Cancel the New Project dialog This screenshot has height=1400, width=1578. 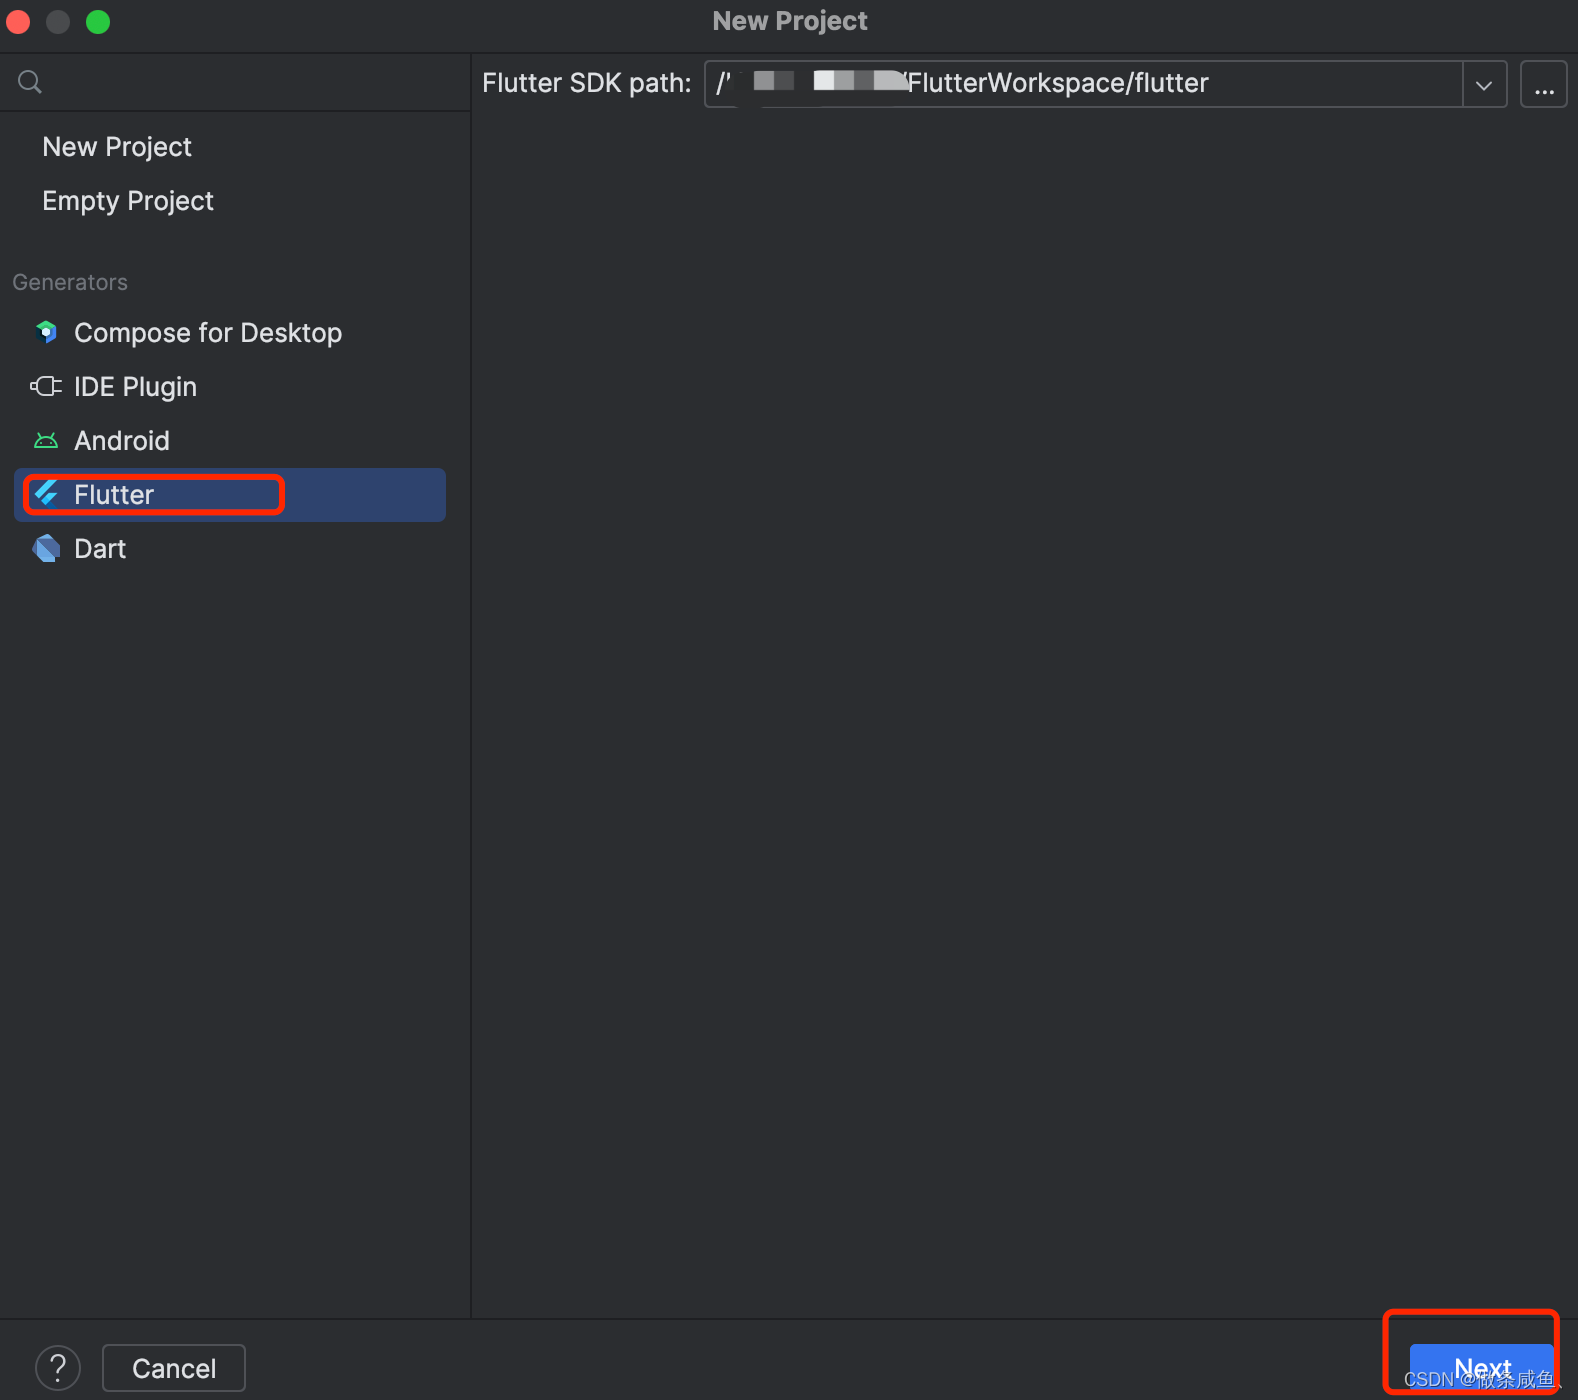(174, 1368)
